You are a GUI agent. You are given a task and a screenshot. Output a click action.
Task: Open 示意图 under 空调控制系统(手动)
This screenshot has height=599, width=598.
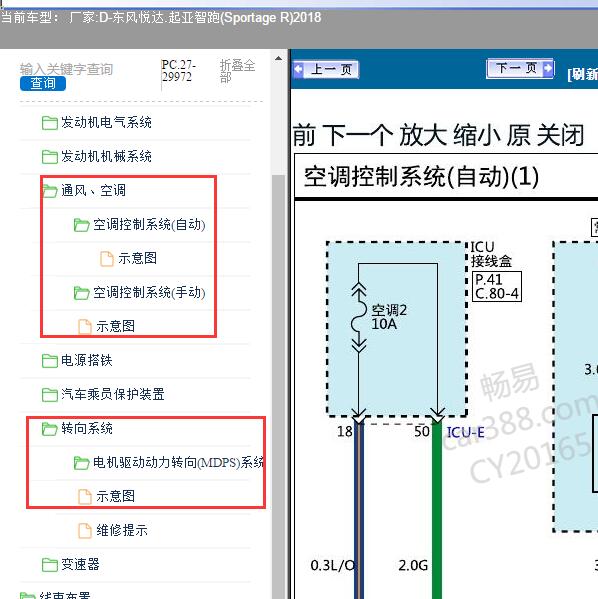(x=115, y=326)
